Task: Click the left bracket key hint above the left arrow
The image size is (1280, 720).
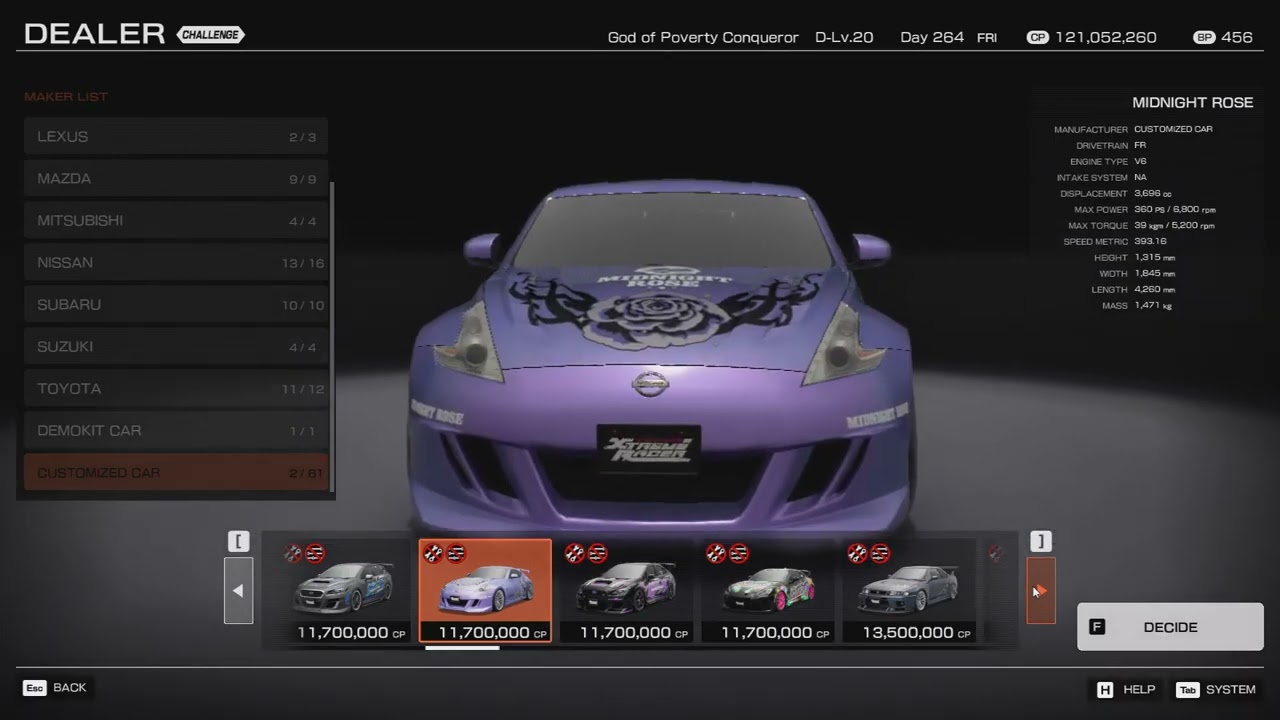Action: coord(238,541)
